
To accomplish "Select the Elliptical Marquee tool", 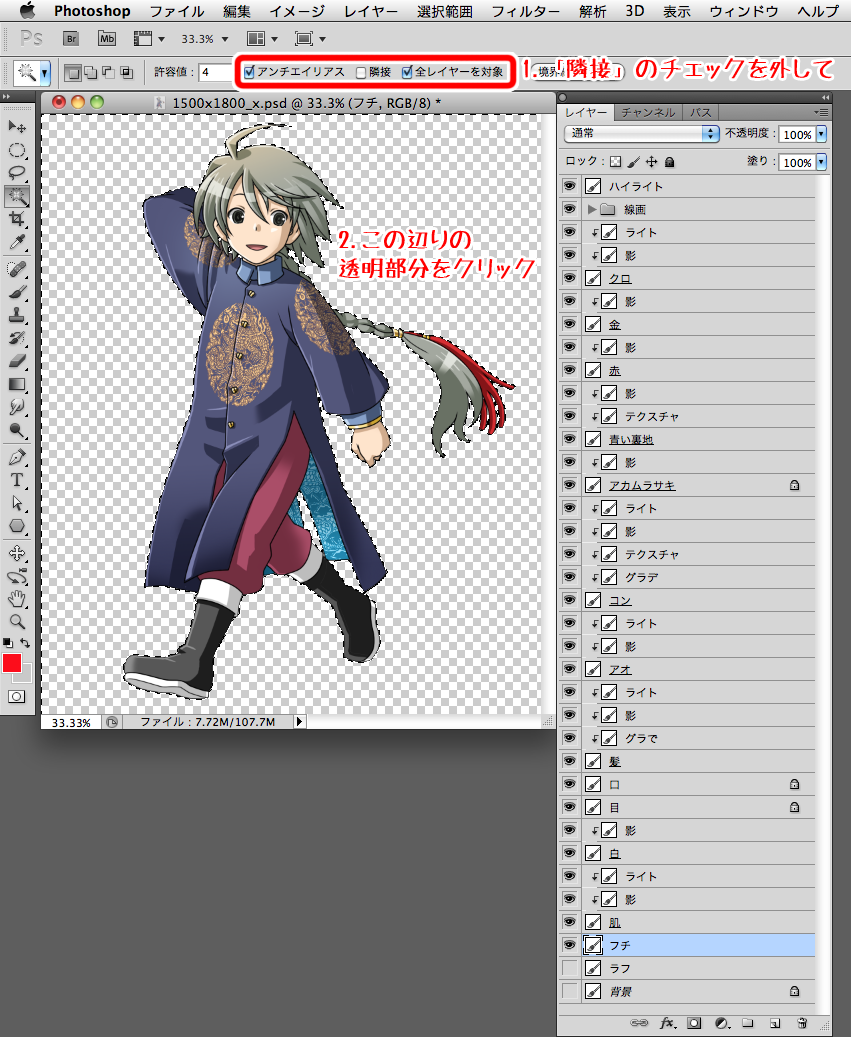I will (x=17, y=150).
